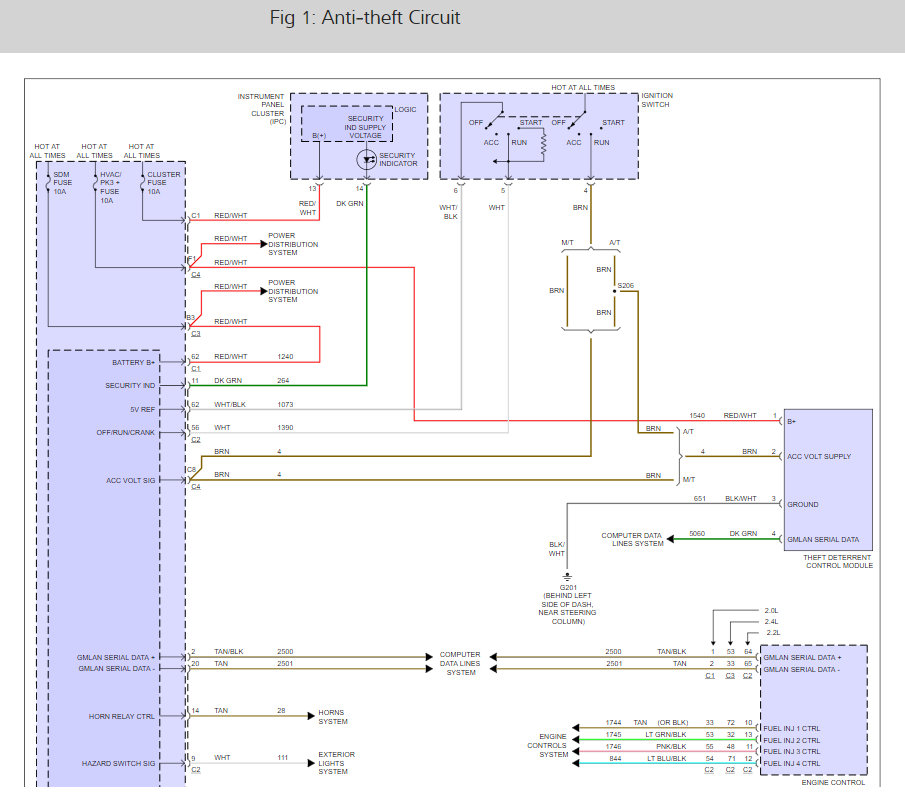Click the 'ENGINE CONTROLS SYSTEM' label
The image size is (905, 804).
tap(548, 745)
